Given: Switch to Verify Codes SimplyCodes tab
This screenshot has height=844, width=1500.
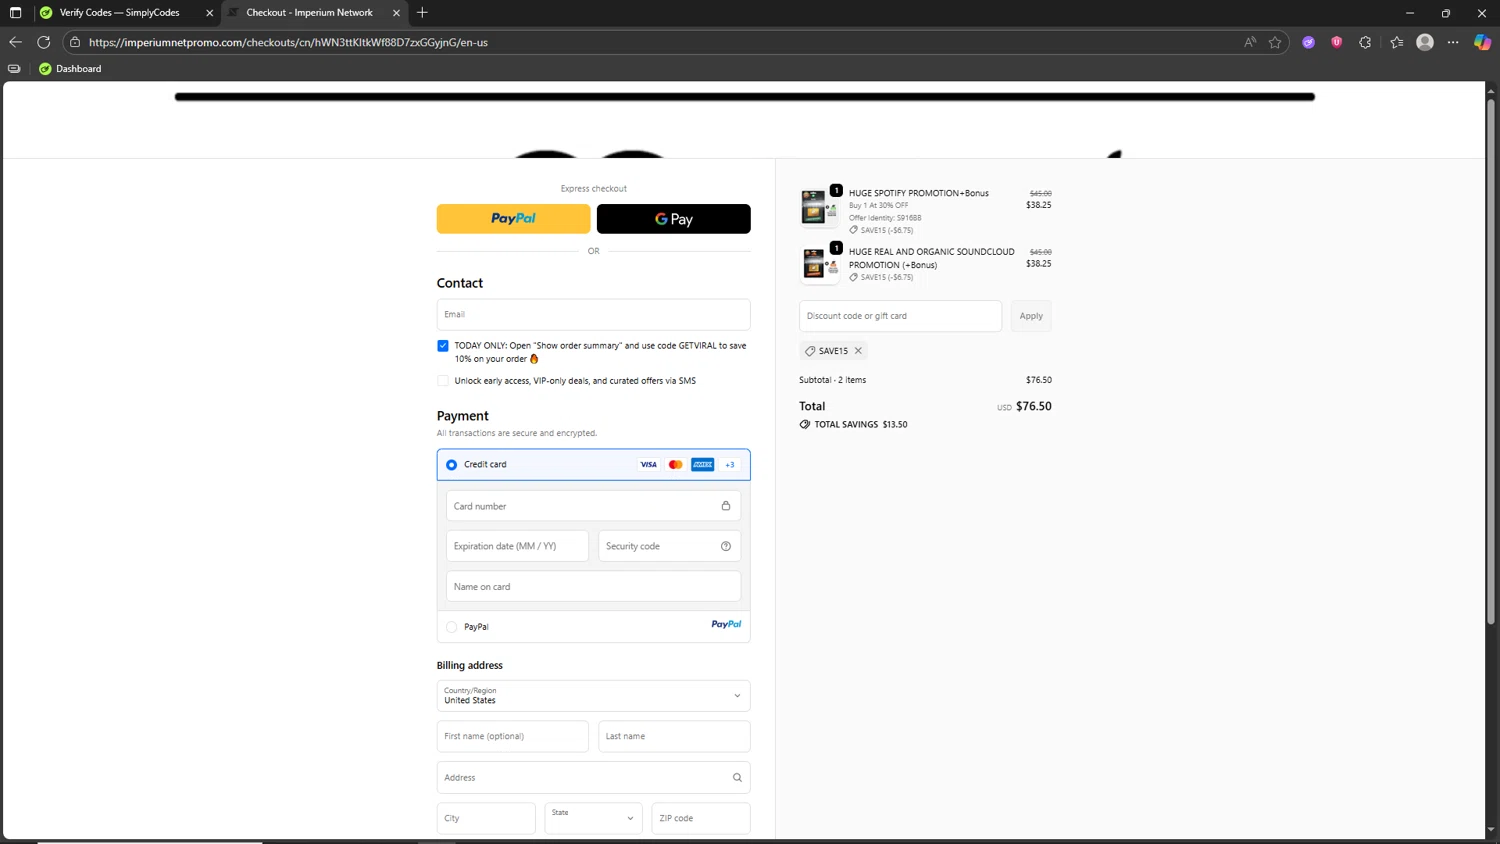Looking at the screenshot, I should pos(118,13).
